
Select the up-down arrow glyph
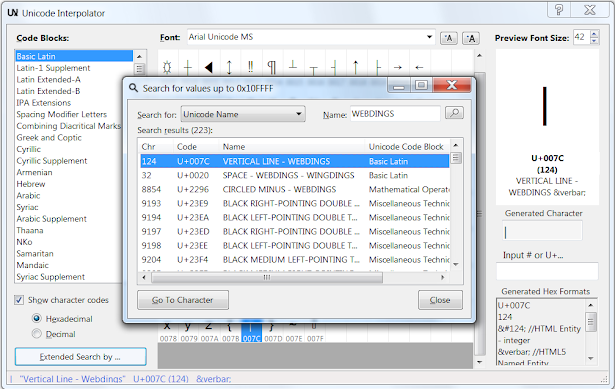pos(229,67)
